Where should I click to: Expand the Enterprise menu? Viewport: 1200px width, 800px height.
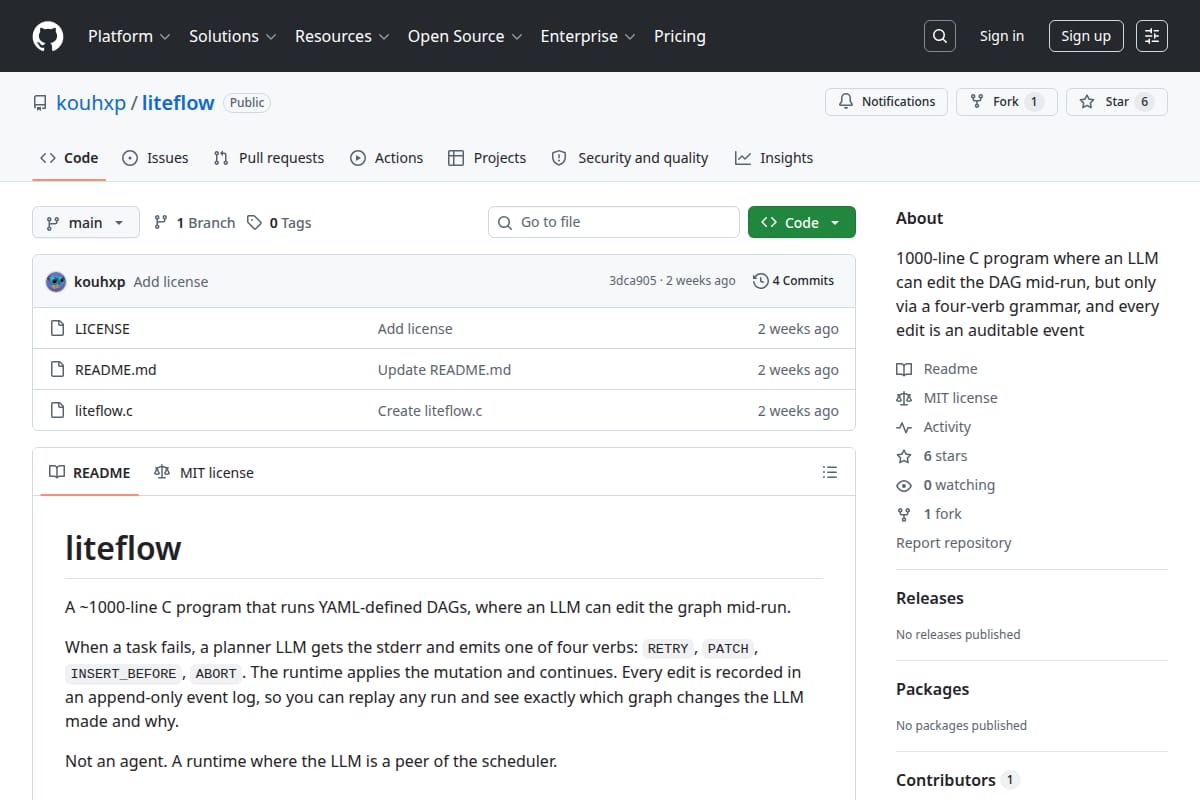coord(588,36)
